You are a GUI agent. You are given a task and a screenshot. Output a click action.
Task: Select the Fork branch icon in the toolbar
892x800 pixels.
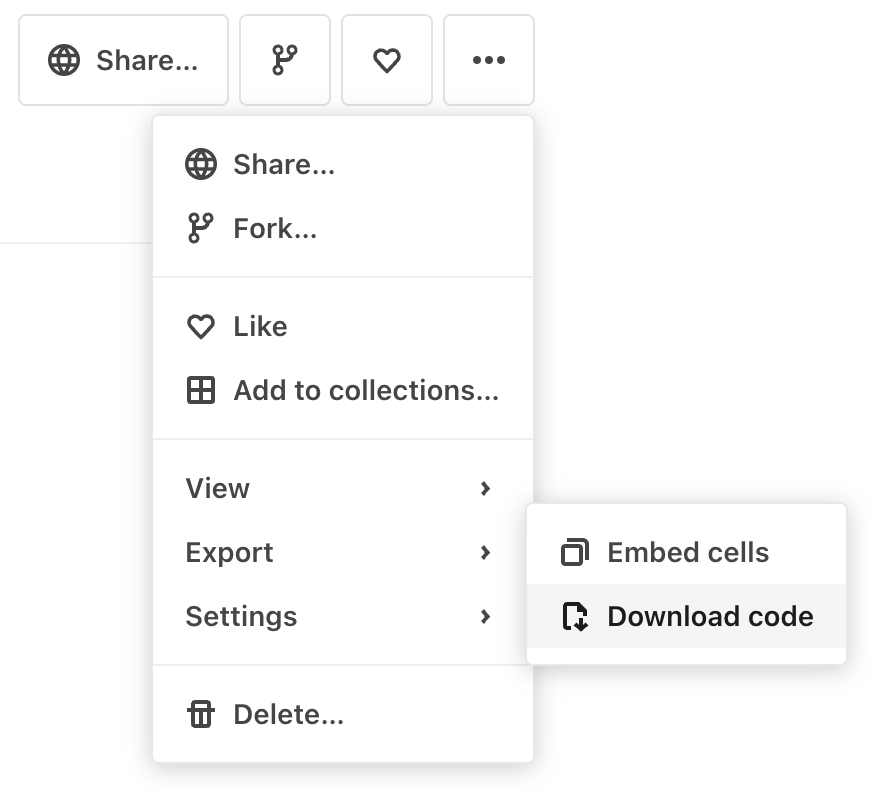[284, 59]
